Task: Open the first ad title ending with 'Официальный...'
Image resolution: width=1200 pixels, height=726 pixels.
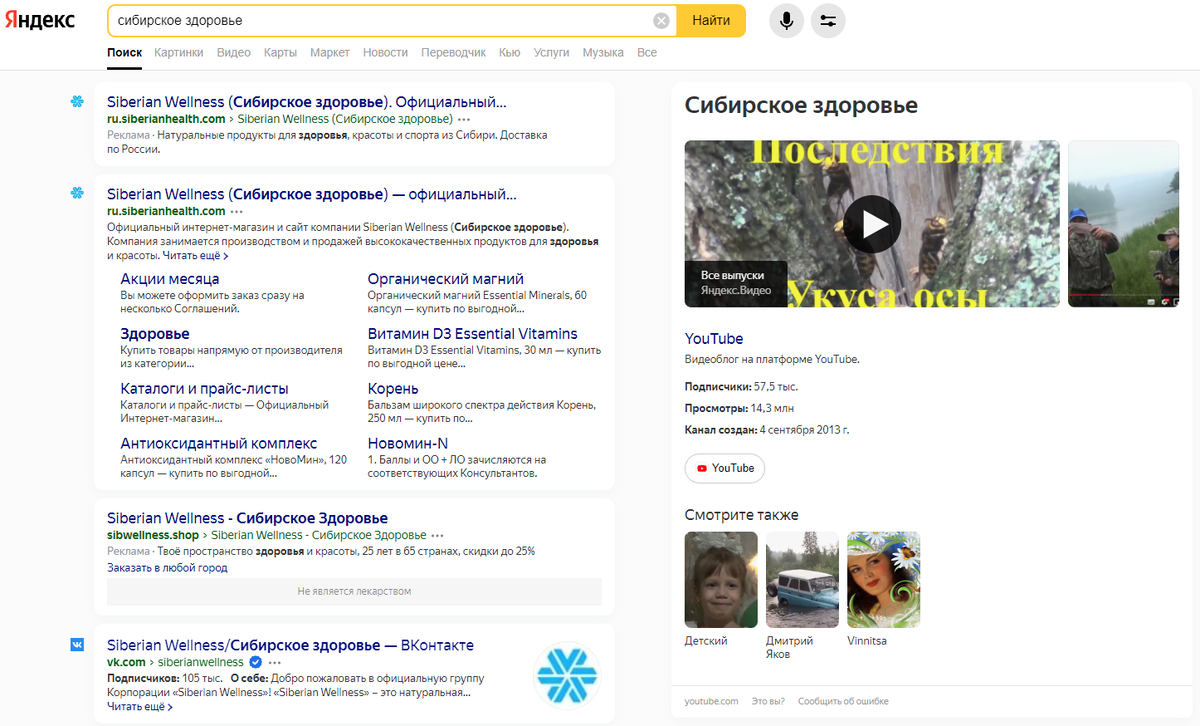Action: coord(307,102)
